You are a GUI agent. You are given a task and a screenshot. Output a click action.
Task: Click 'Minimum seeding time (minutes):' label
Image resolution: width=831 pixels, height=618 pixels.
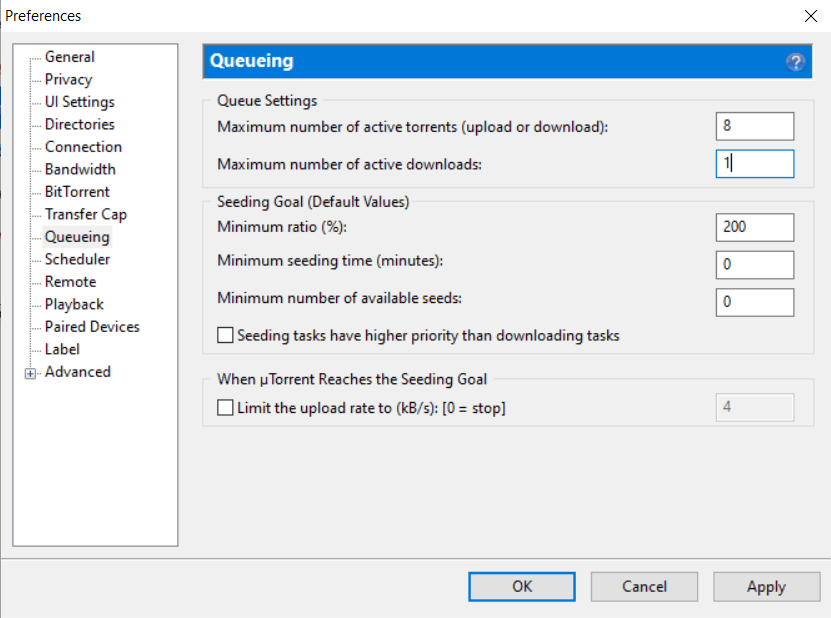[330, 261]
